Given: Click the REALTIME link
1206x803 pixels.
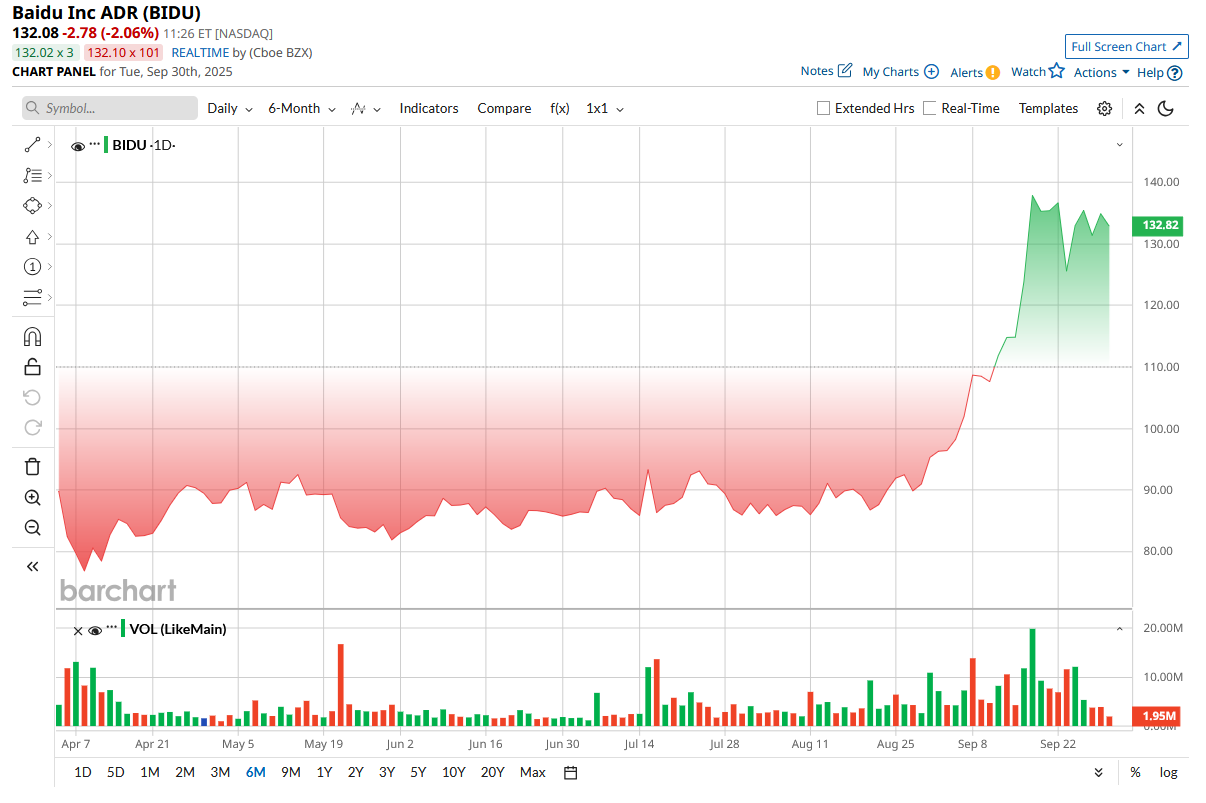Looking at the screenshot, I should click(x=200, y=52).
